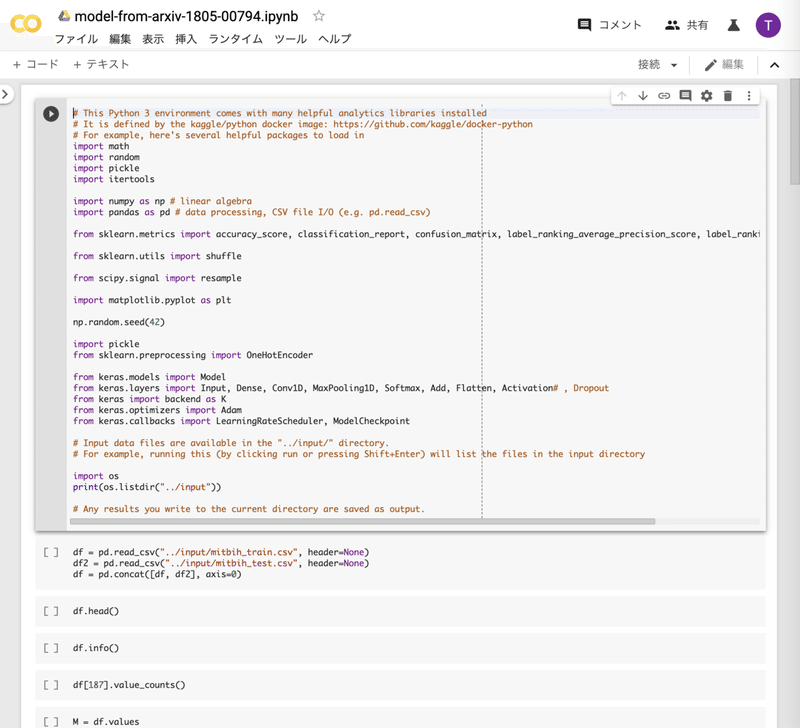Run the first code cell
800x728 pixels.
pos(51,113)
